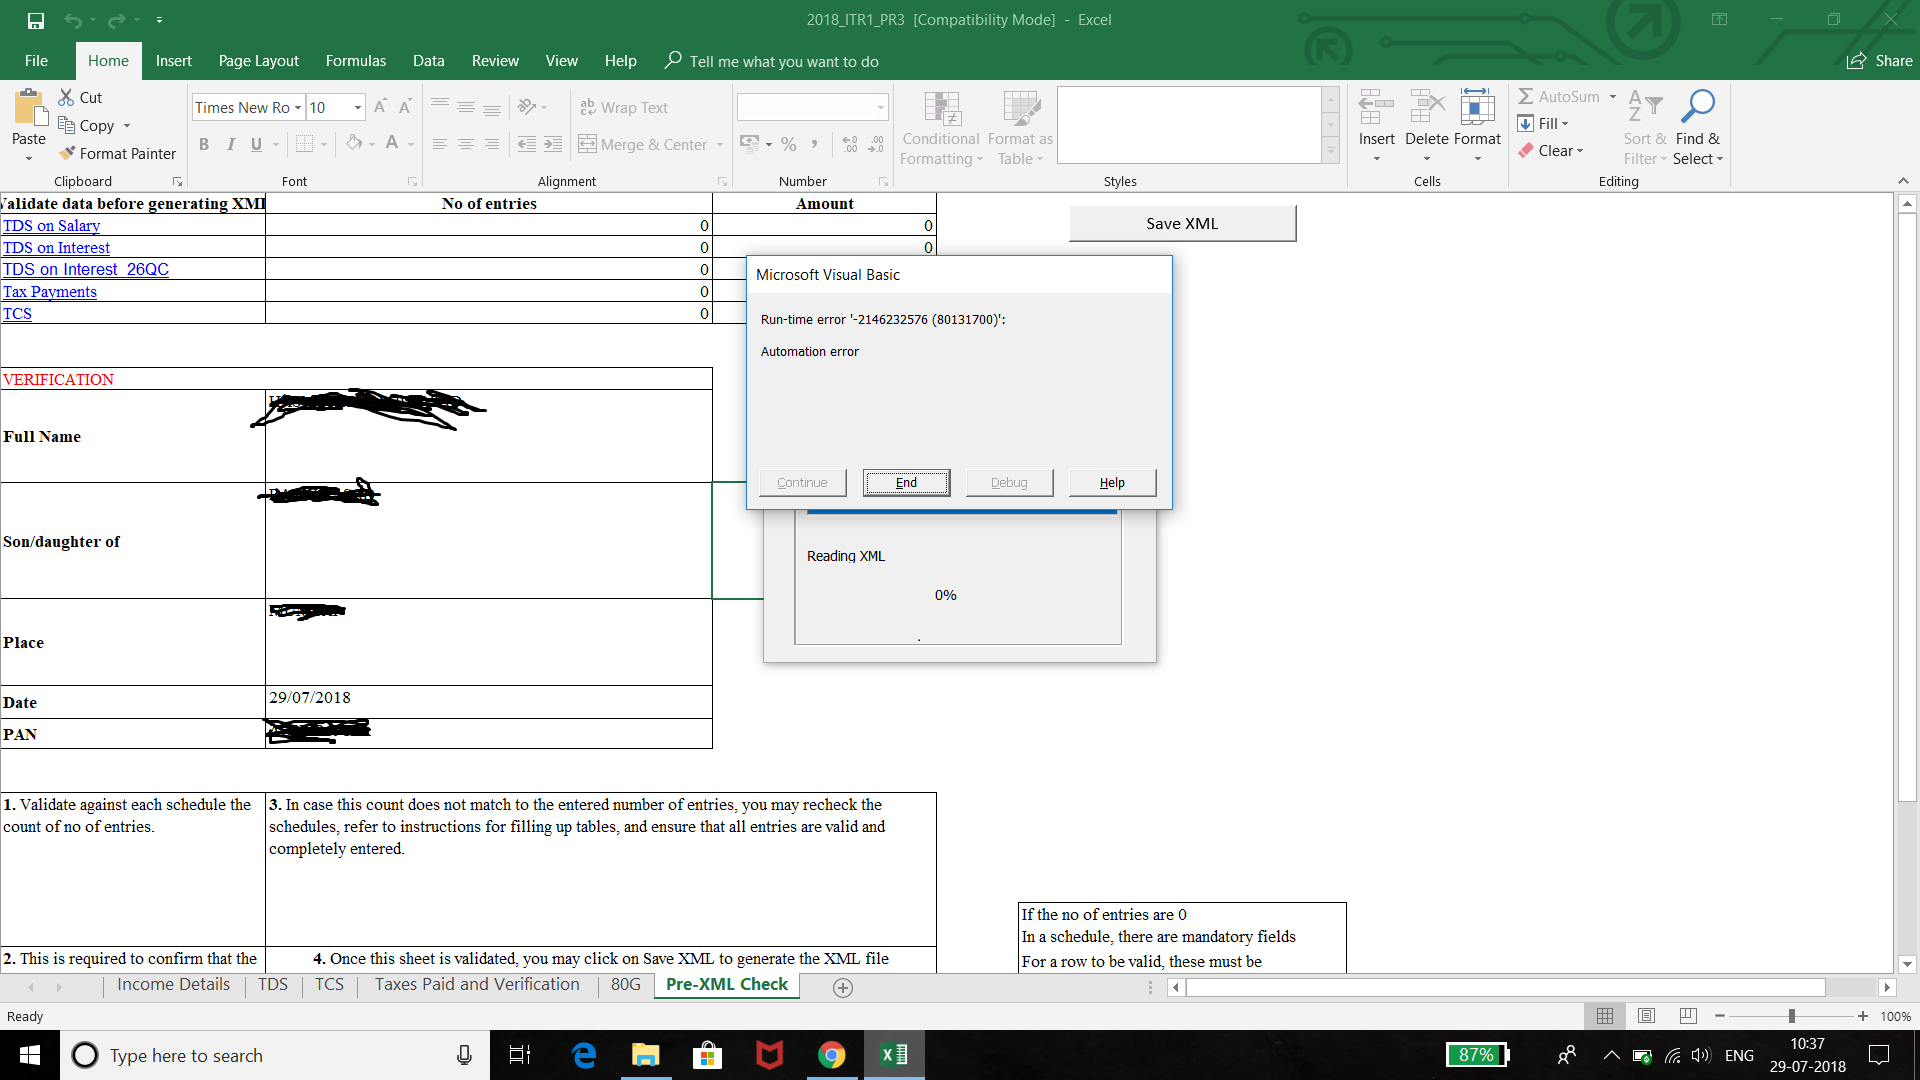Click the new sheet plus icon
Screen dimensions: 1920x1080
tap(843, 988)
